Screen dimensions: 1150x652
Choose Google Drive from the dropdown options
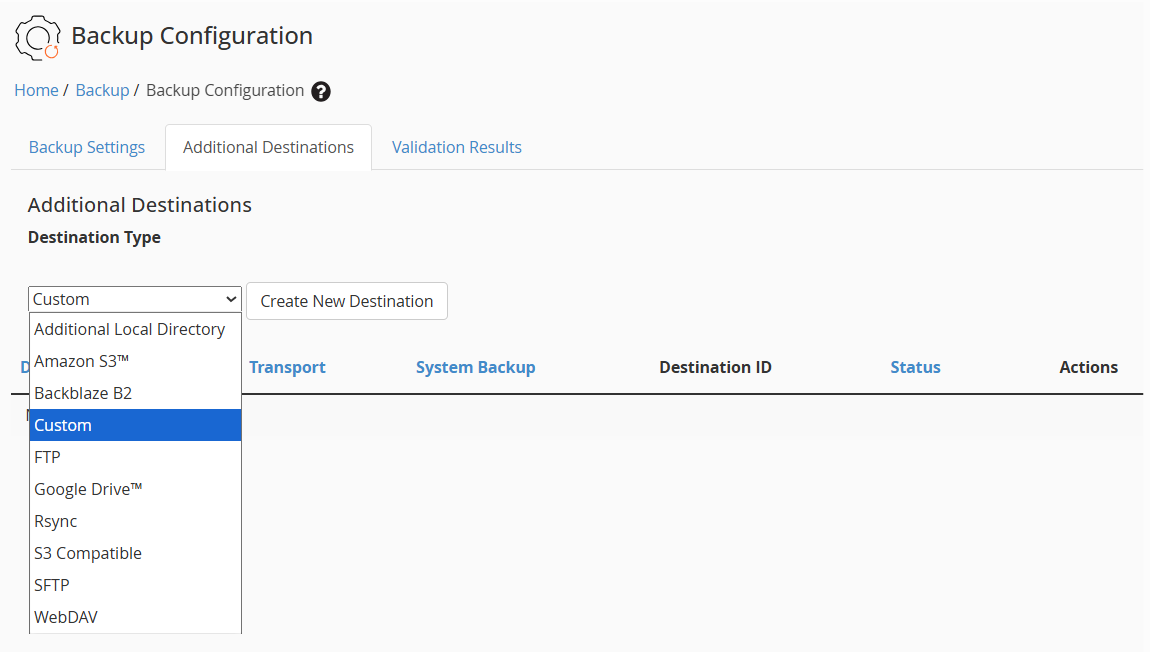click(x=88, y=489)
